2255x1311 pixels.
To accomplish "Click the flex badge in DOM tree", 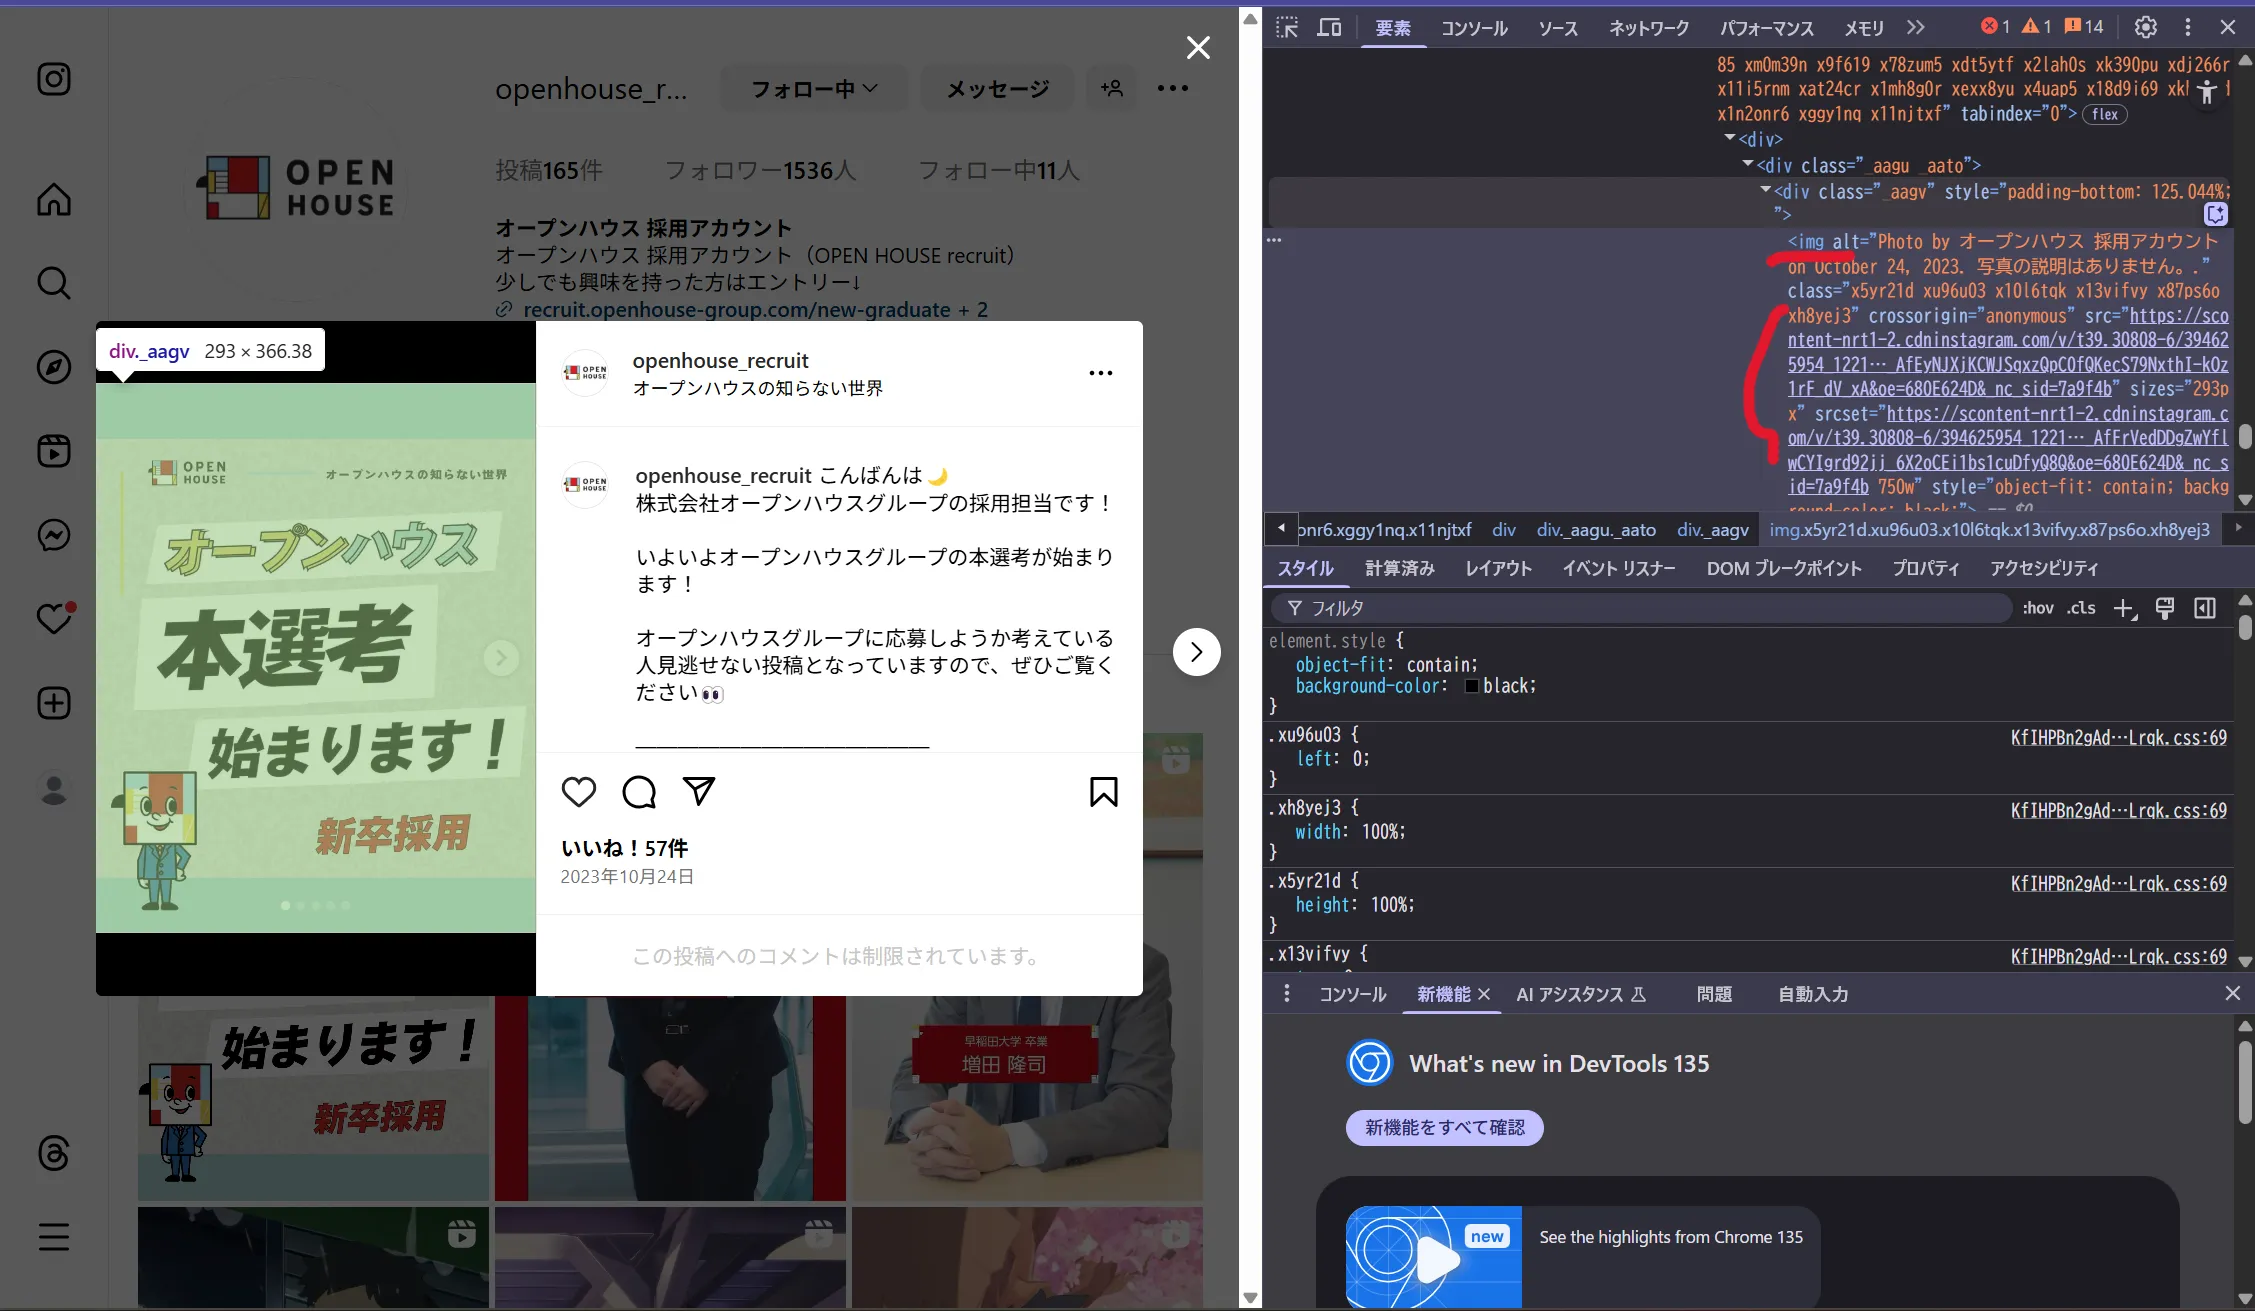I will pyautogui.click(x=2105, y=114).
